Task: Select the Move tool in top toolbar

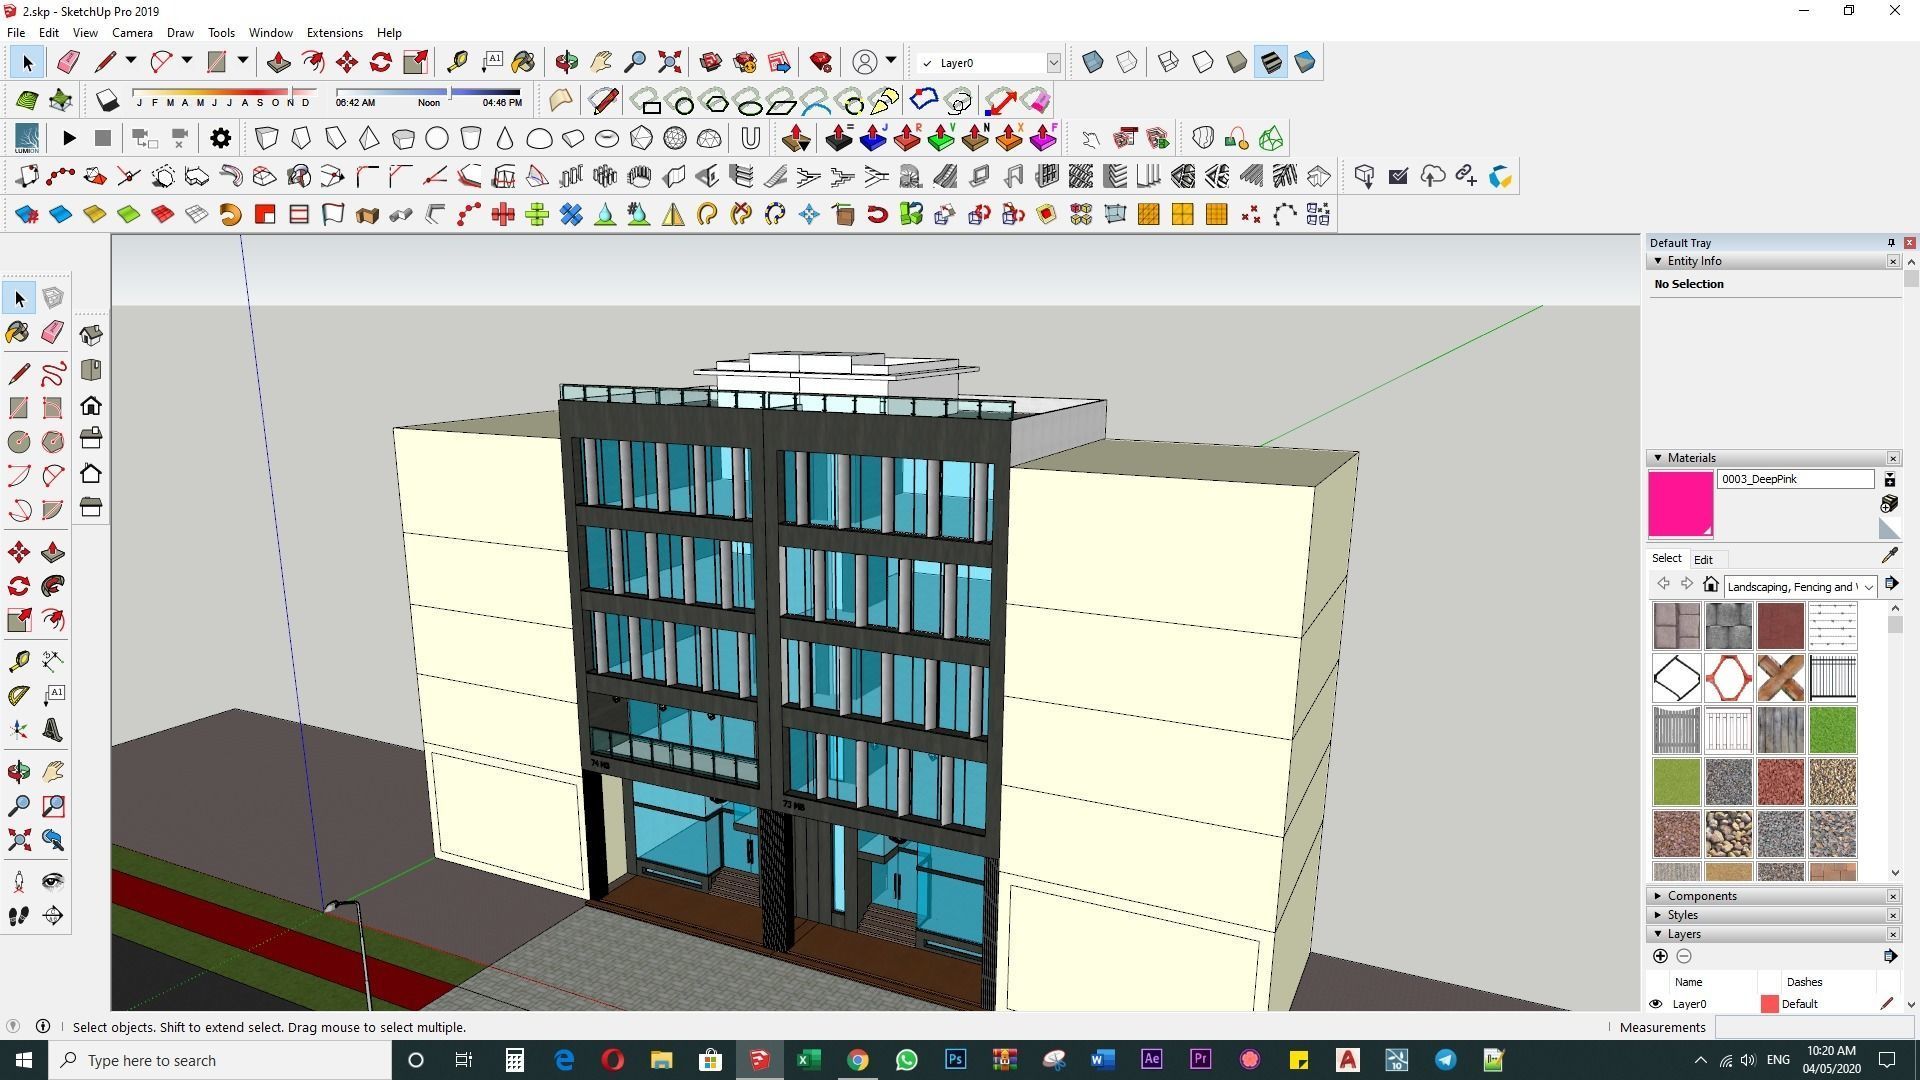Action: 347,63
